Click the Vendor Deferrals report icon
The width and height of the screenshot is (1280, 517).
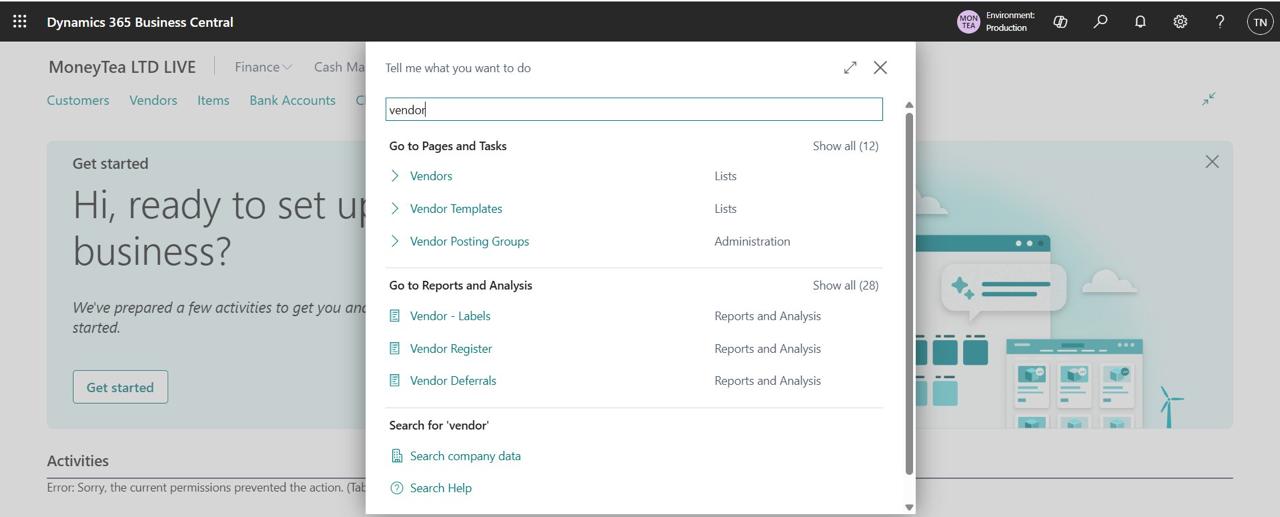(395, 380)
